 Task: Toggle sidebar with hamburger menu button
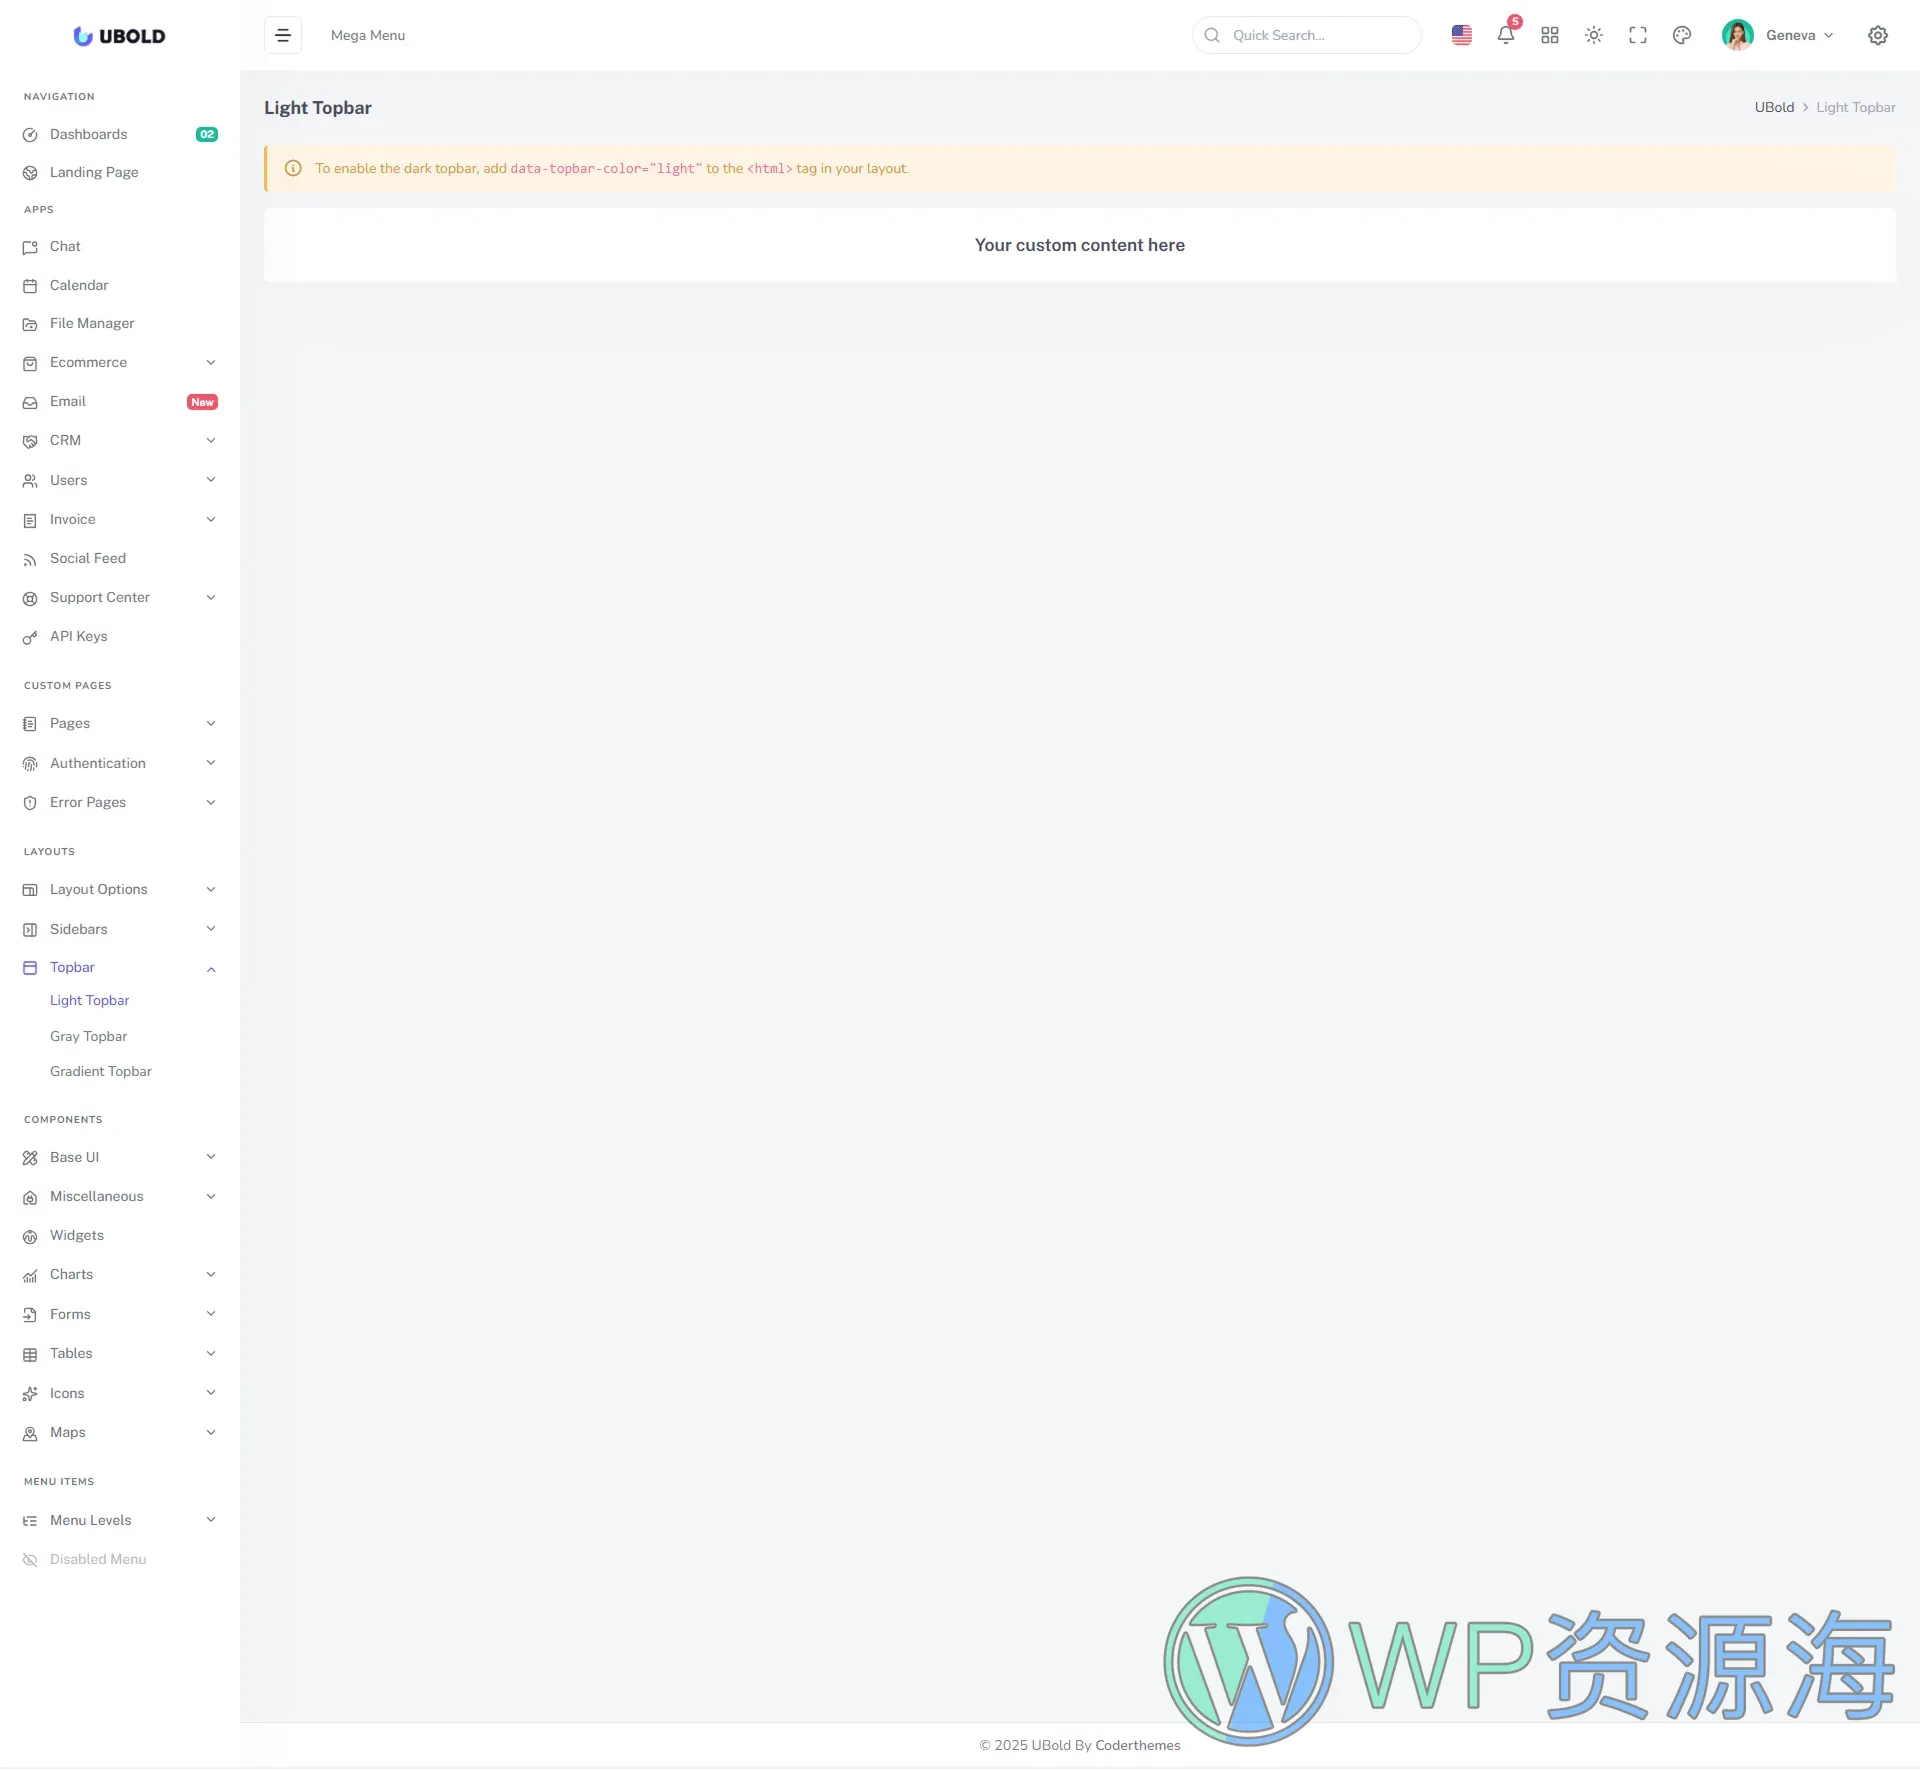coord(283,35)
